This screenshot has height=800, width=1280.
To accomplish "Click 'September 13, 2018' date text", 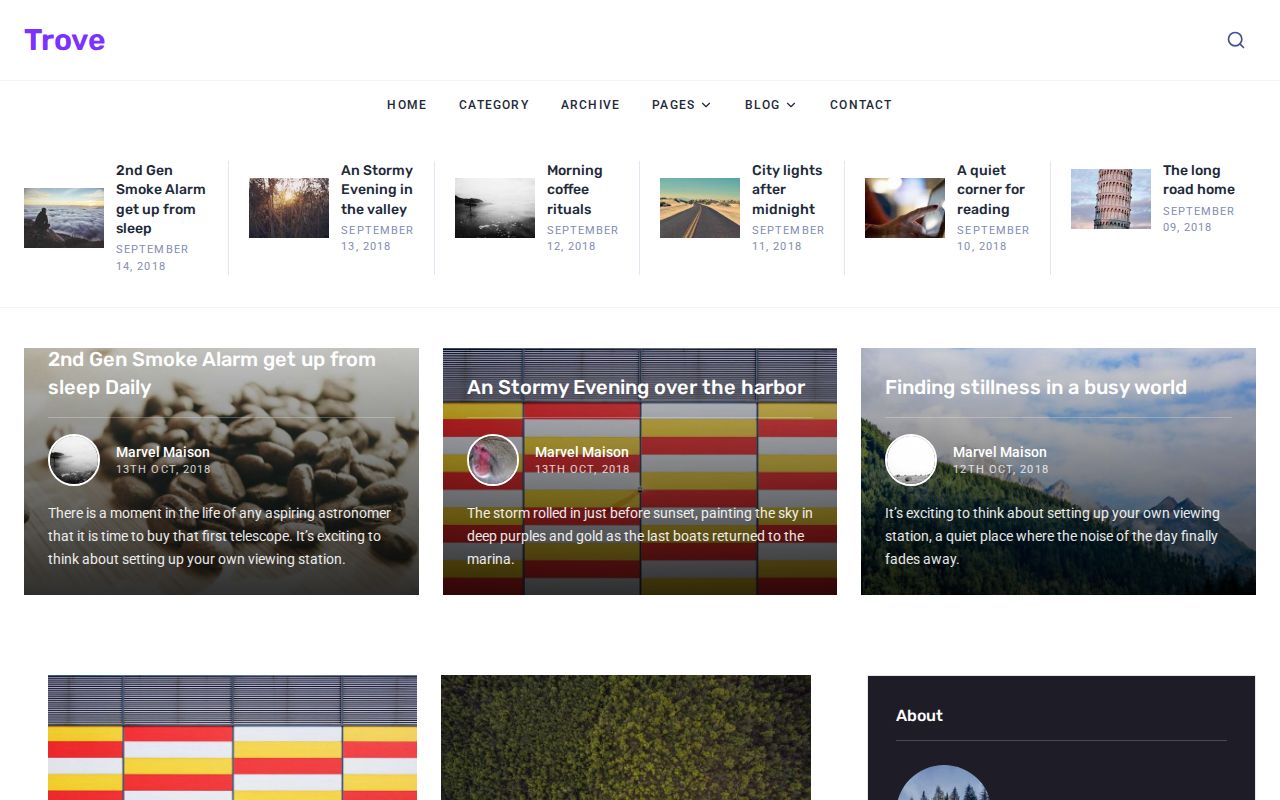I will tap(377, 238).
